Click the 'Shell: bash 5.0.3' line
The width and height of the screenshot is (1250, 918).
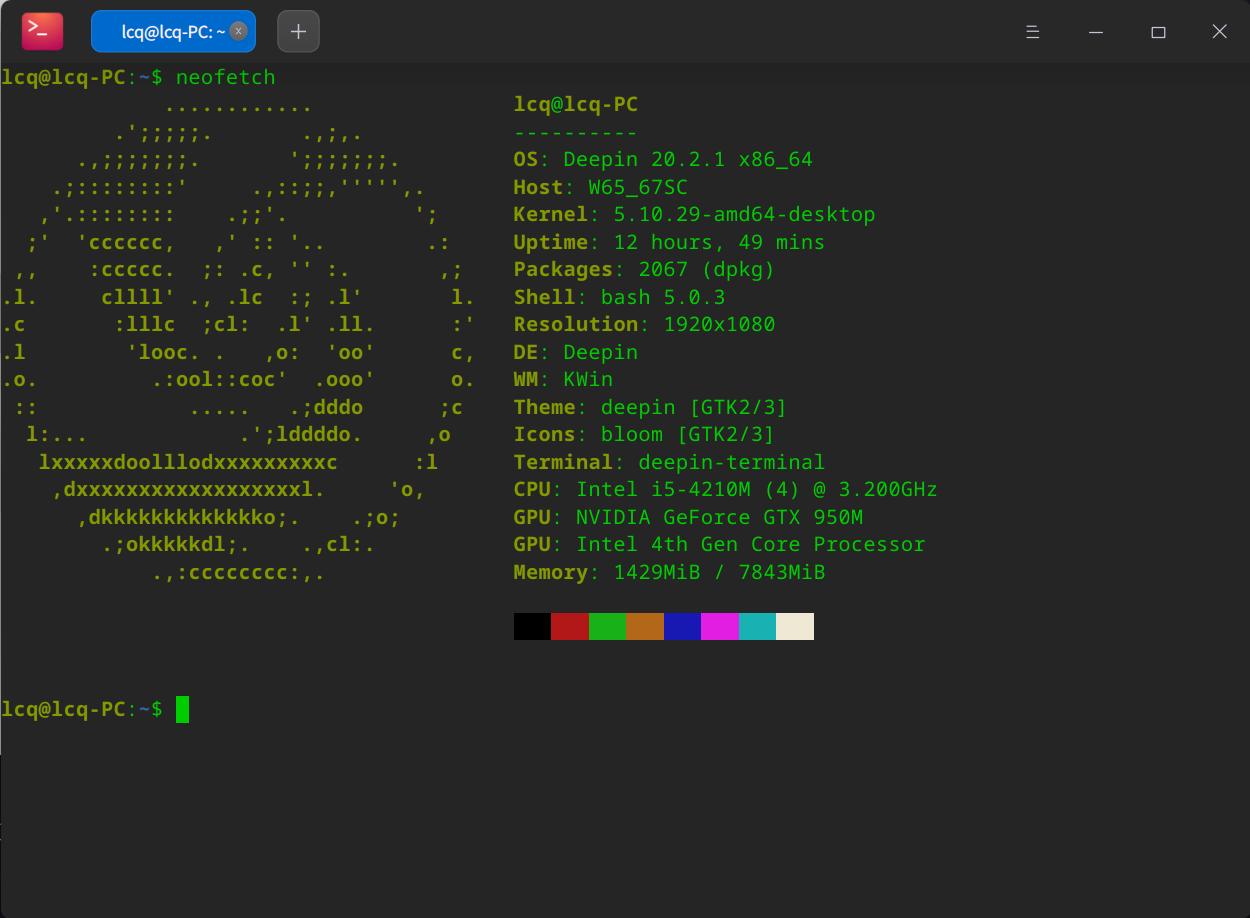(620, 297)
